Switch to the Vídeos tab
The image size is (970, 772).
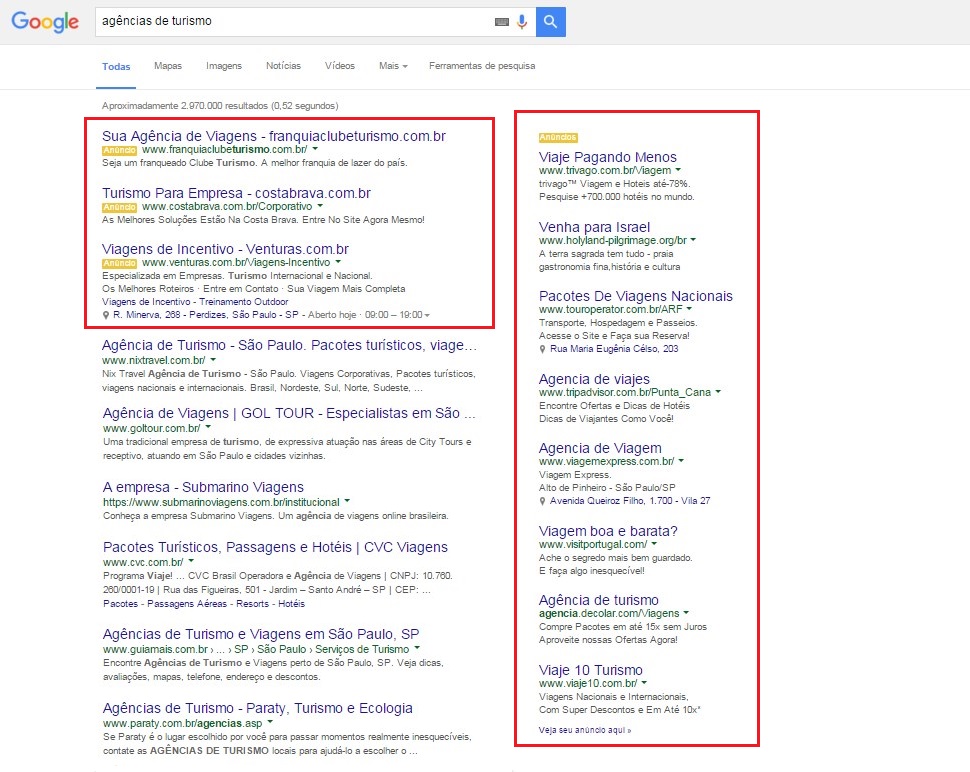pos(340,66)
